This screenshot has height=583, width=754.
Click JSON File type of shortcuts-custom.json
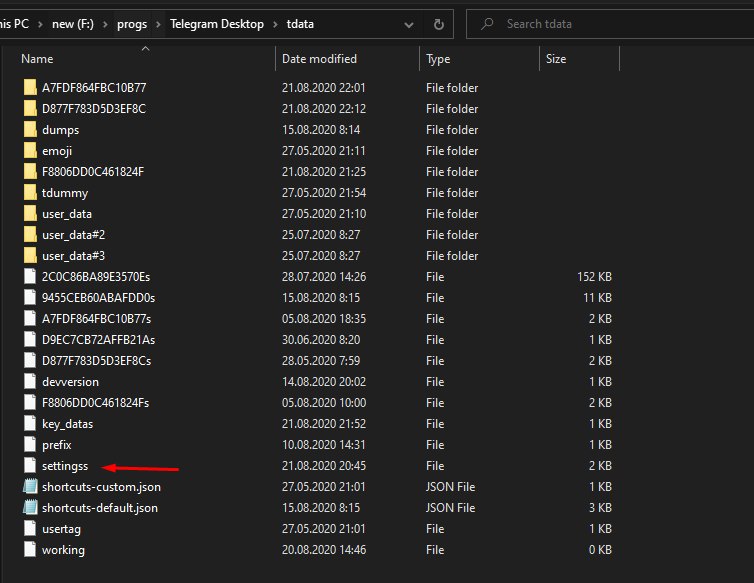pyautogui.click(x=450, y=487)
